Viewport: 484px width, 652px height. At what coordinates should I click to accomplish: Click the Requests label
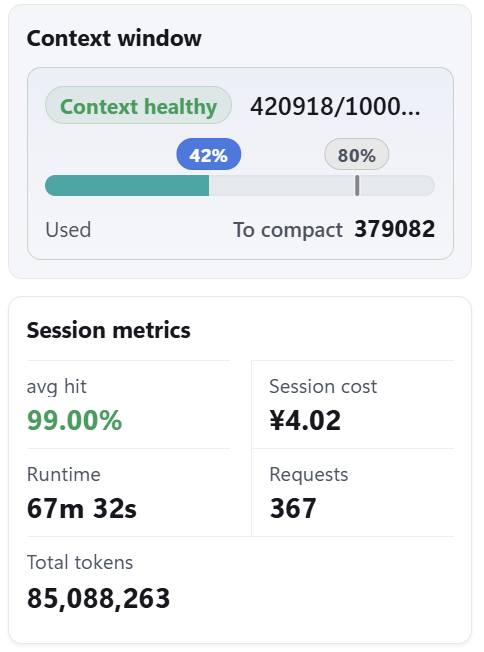coord(309,475)
